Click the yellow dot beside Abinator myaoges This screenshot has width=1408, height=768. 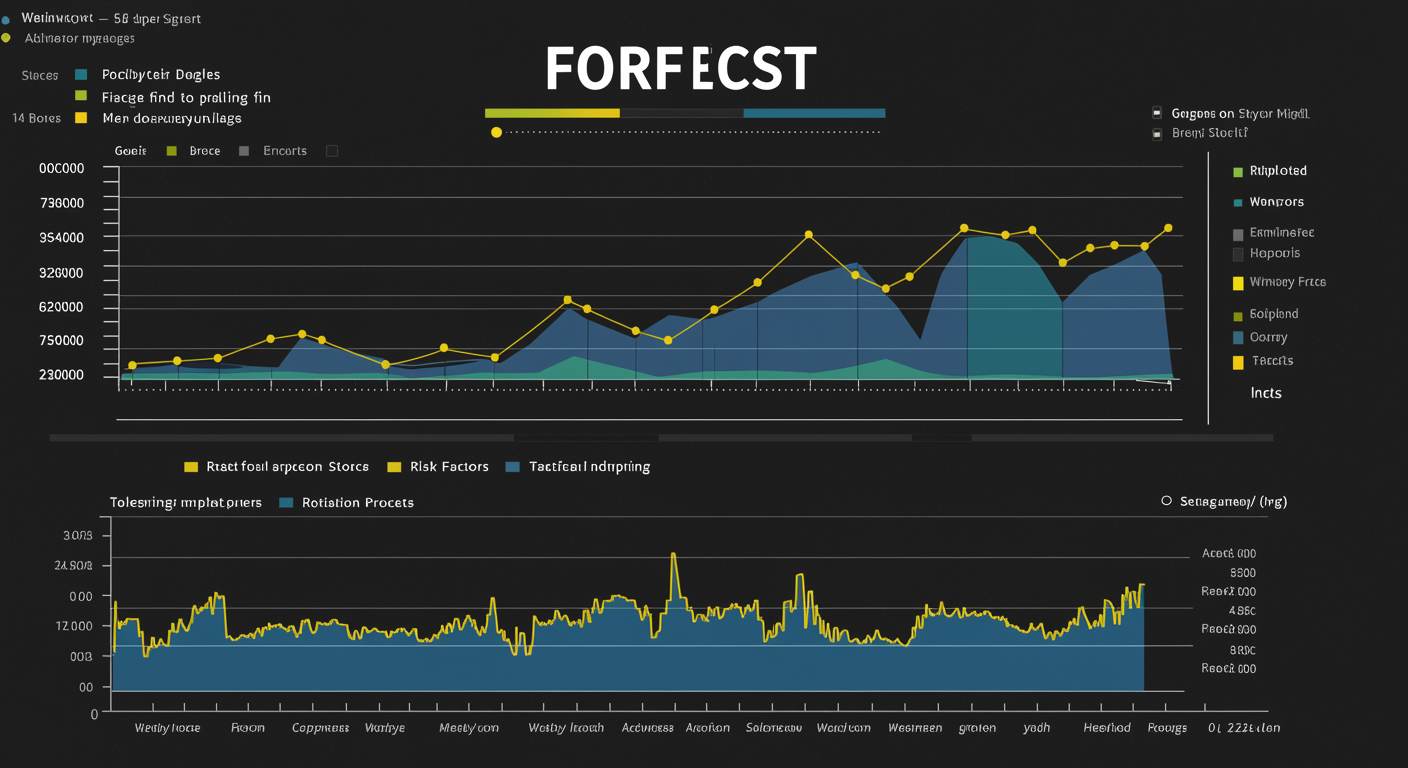(5, 38)
